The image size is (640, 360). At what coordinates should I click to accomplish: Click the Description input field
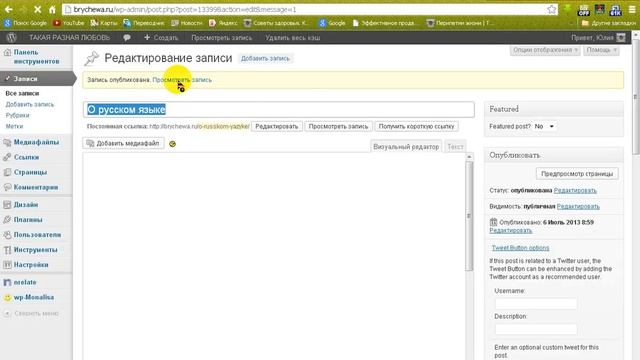point(536,329)
